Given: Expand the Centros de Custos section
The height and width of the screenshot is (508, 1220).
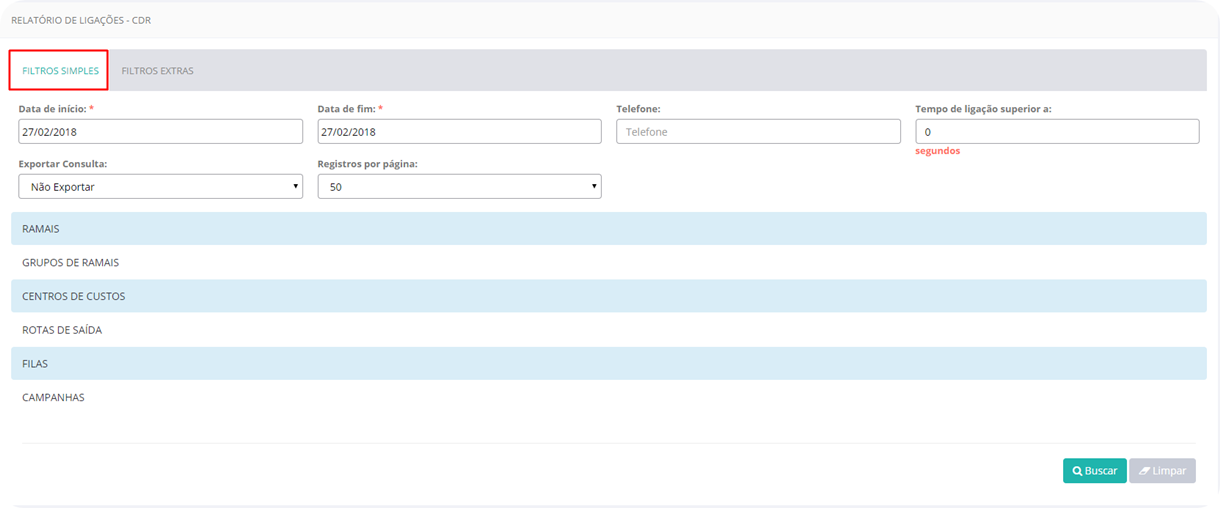Looking at the screenshot, I should point(73,297).
